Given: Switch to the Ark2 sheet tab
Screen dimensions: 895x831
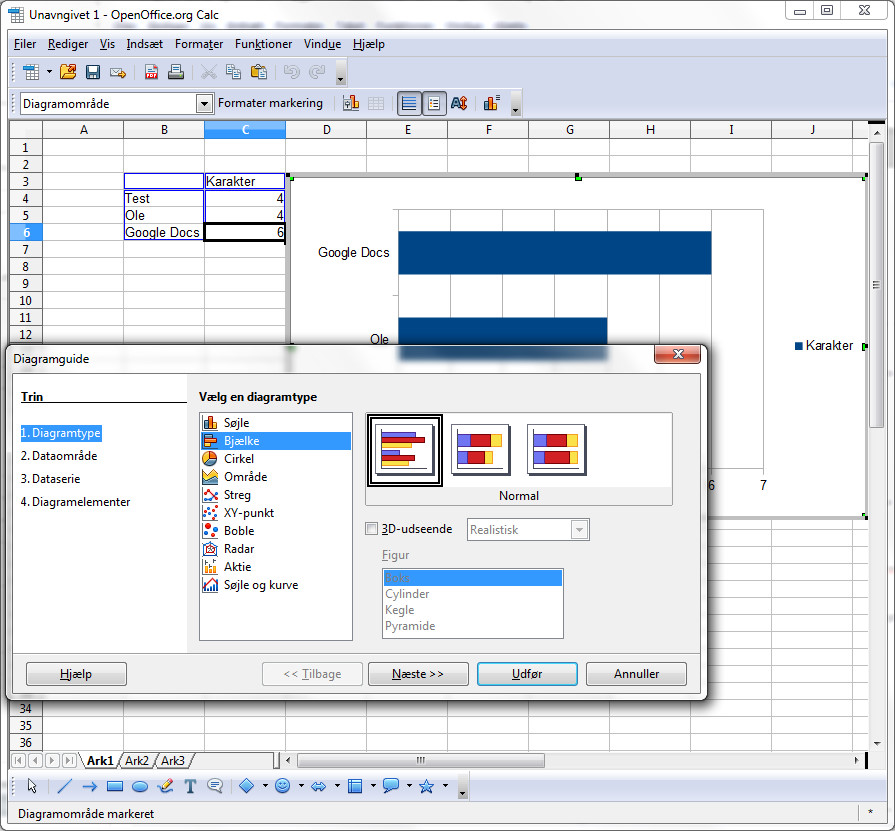Looking at the screenshot, I should pos(137,761).
